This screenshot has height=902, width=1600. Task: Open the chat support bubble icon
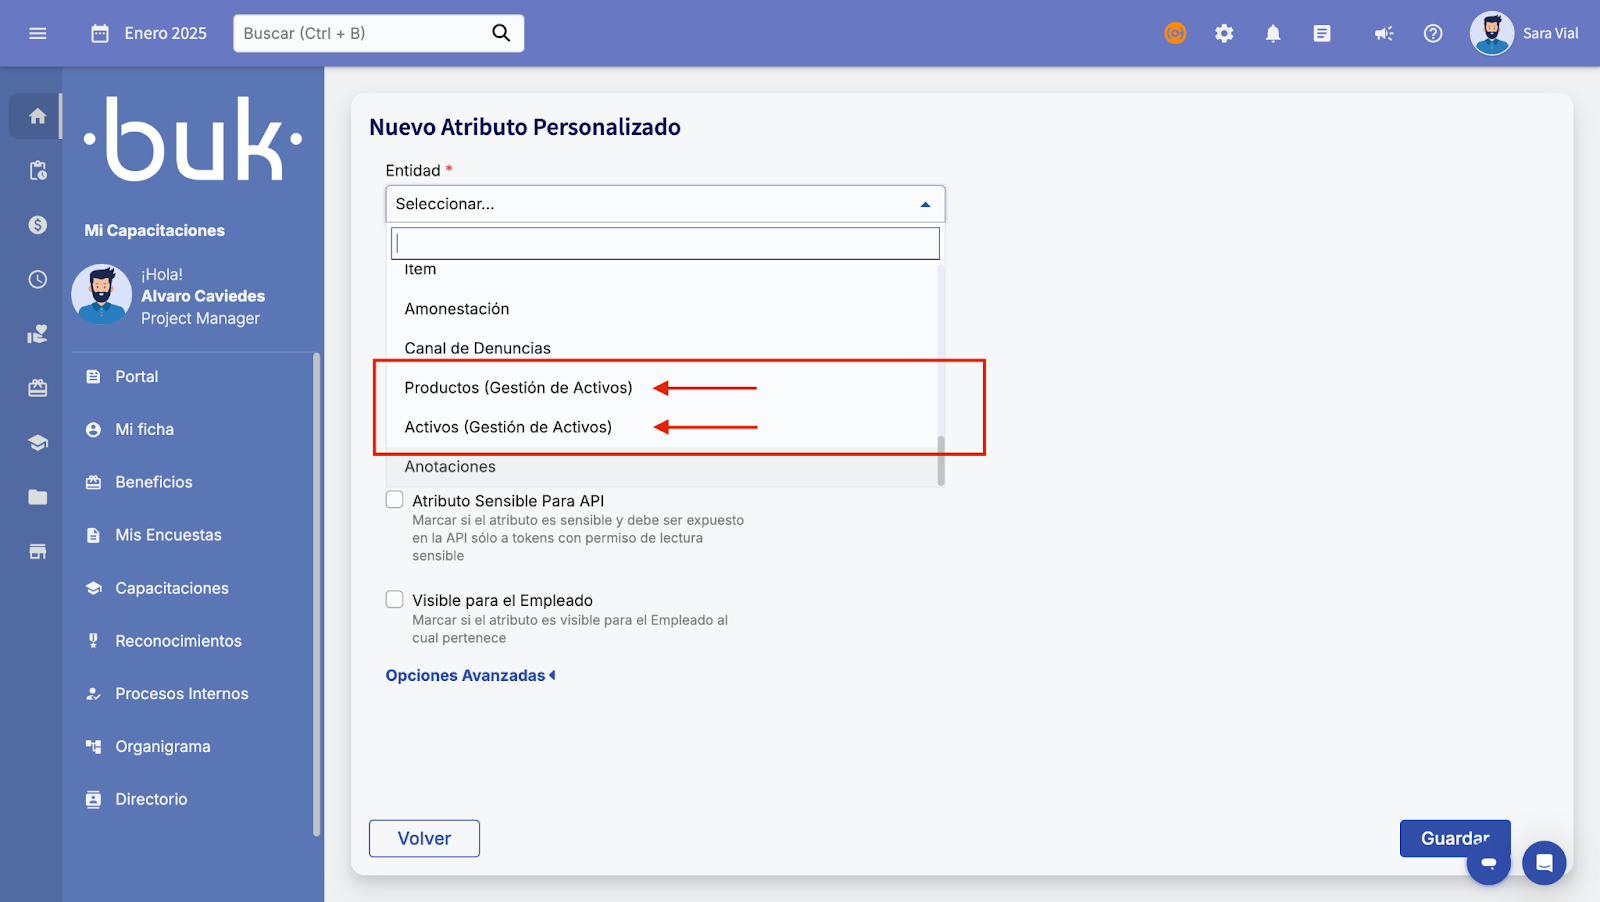pos(1544,862)
